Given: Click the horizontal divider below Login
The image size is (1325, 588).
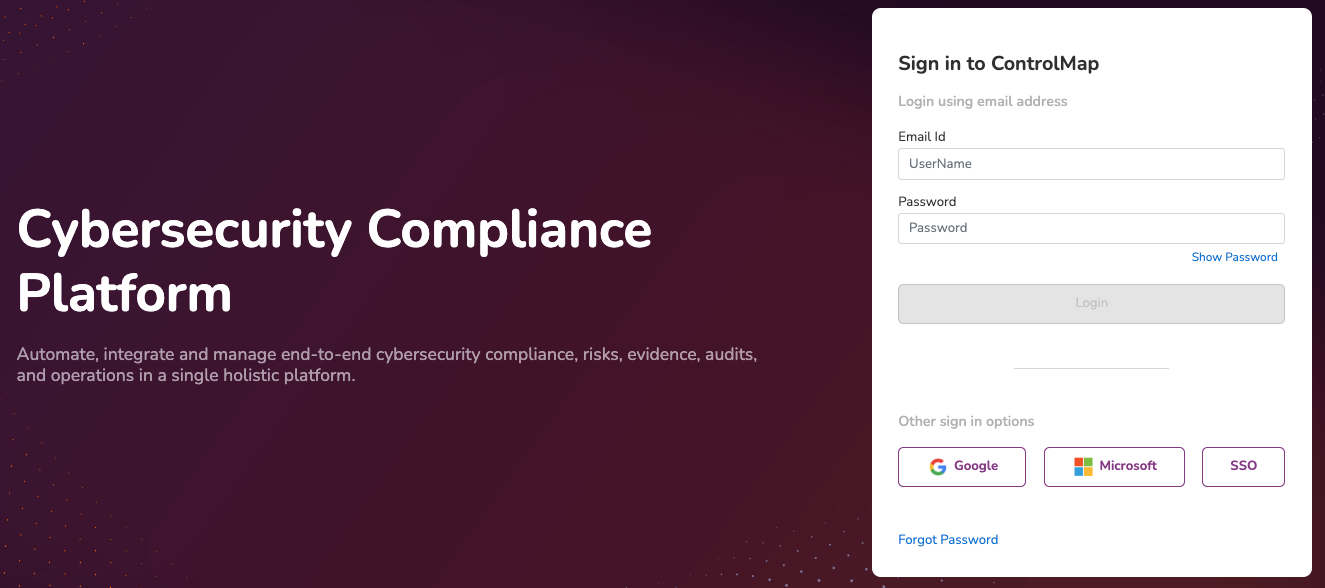Looking at the screenshot, I should (x=1091, y=368).
